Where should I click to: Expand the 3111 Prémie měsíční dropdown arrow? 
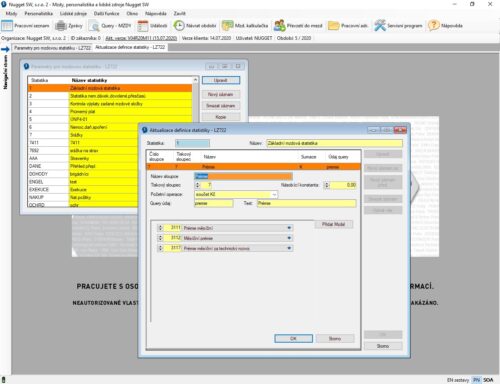[x=289, y=228]
